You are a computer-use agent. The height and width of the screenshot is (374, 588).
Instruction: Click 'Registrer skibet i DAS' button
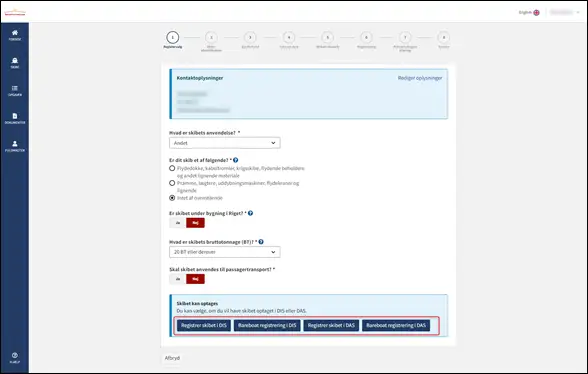(331, 325)
